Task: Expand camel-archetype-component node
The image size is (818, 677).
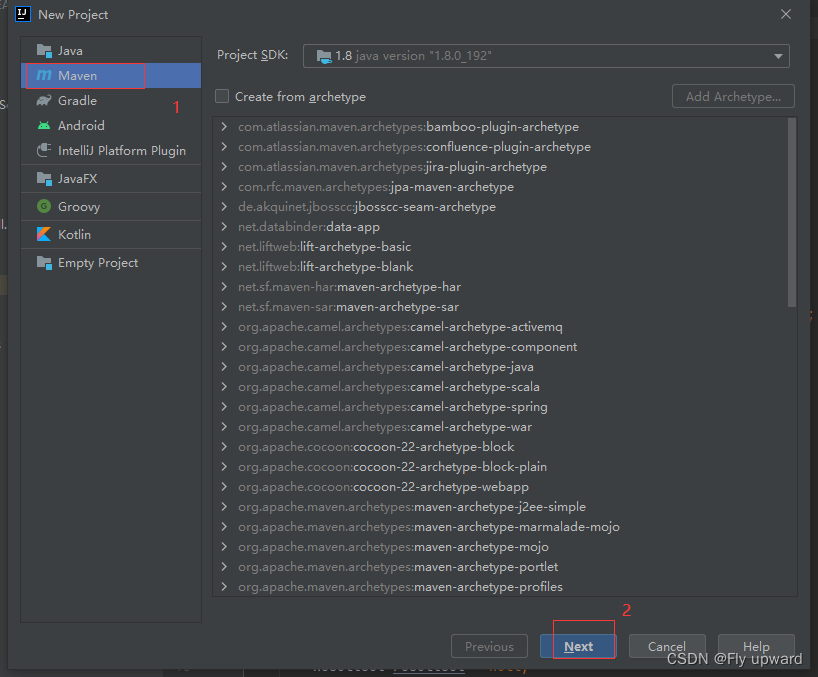Action: pos(224,347)
